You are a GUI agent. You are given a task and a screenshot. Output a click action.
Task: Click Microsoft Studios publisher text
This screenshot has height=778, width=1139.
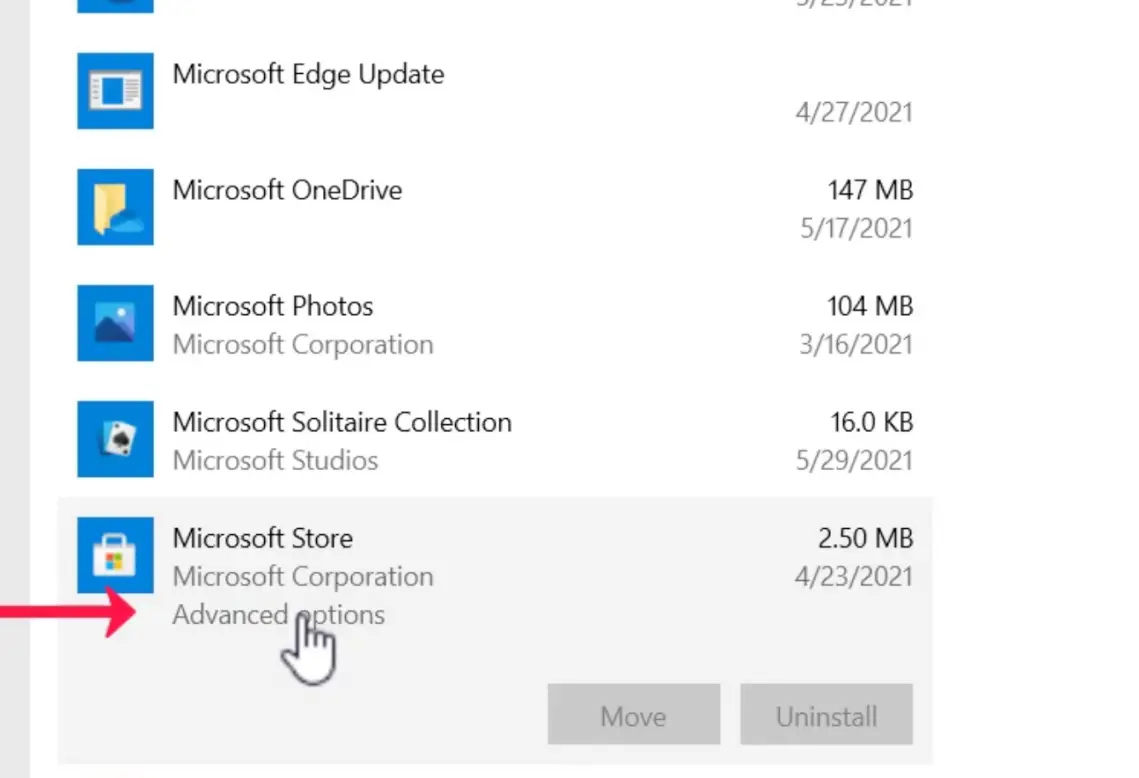[x=275, y=461]
